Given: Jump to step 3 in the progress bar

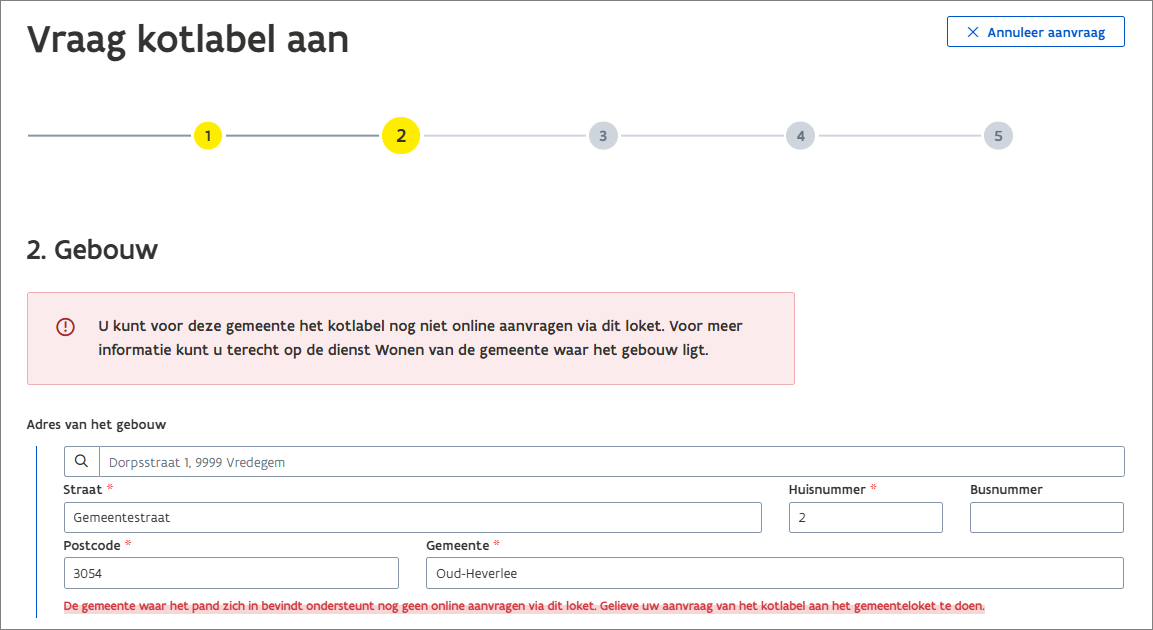Looking at the screenshot, I should [x=603, y=136].
